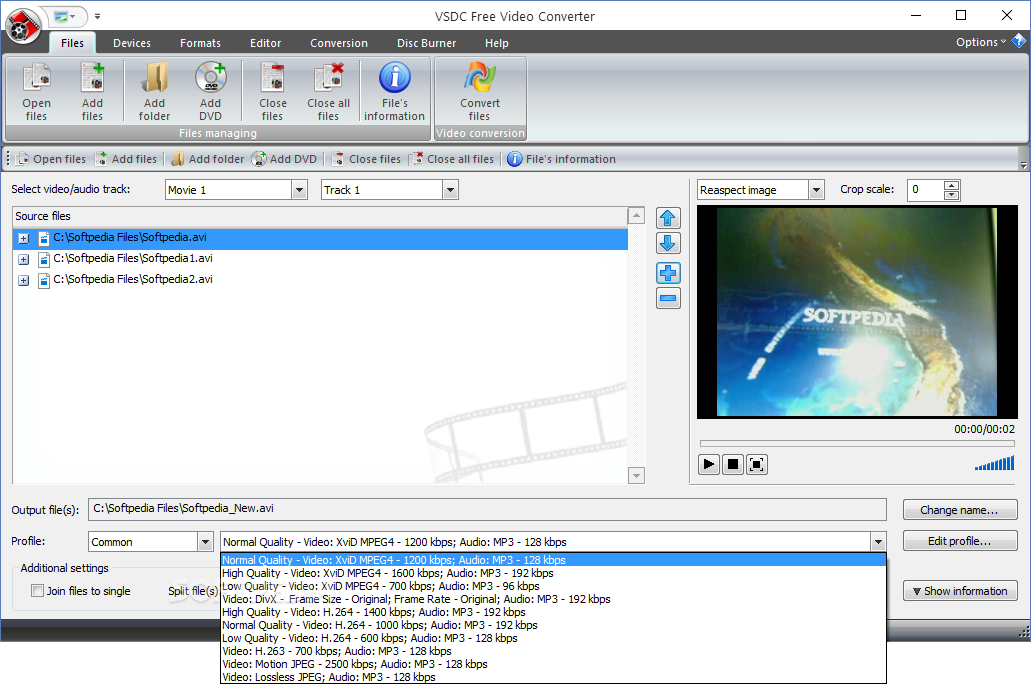Viewport: 1031px width, 684px height.
Task: Switch to the Disc Burner tab
Action: coord(426,43)
